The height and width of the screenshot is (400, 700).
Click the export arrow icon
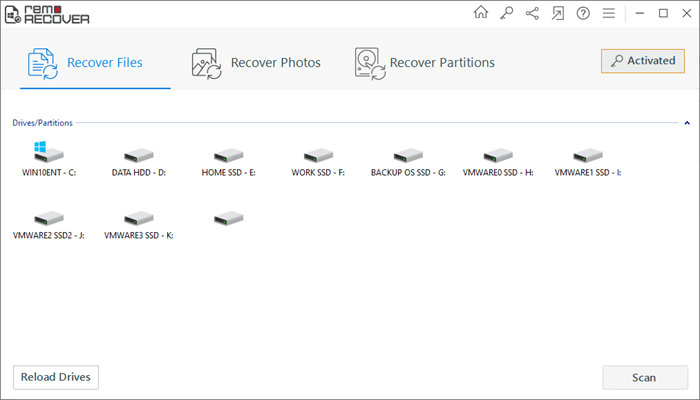pyautogui.click(x=557, y=14)
